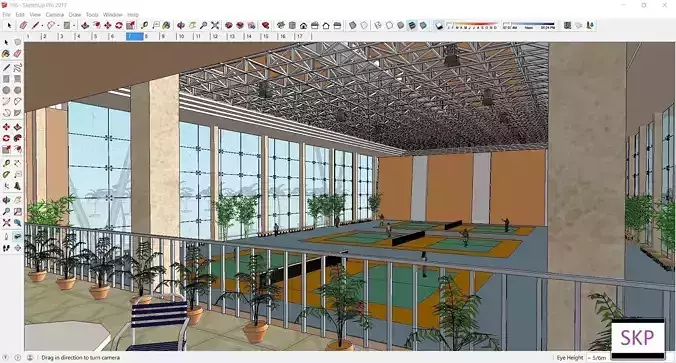
Task: Click the geo-location status bar icon
Action: (6, 357)
